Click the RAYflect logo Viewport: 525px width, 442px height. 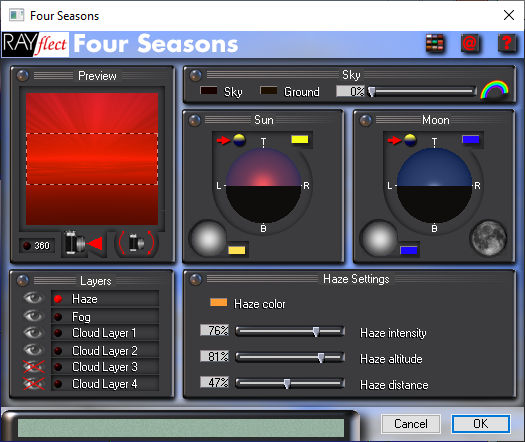point(35,44)
